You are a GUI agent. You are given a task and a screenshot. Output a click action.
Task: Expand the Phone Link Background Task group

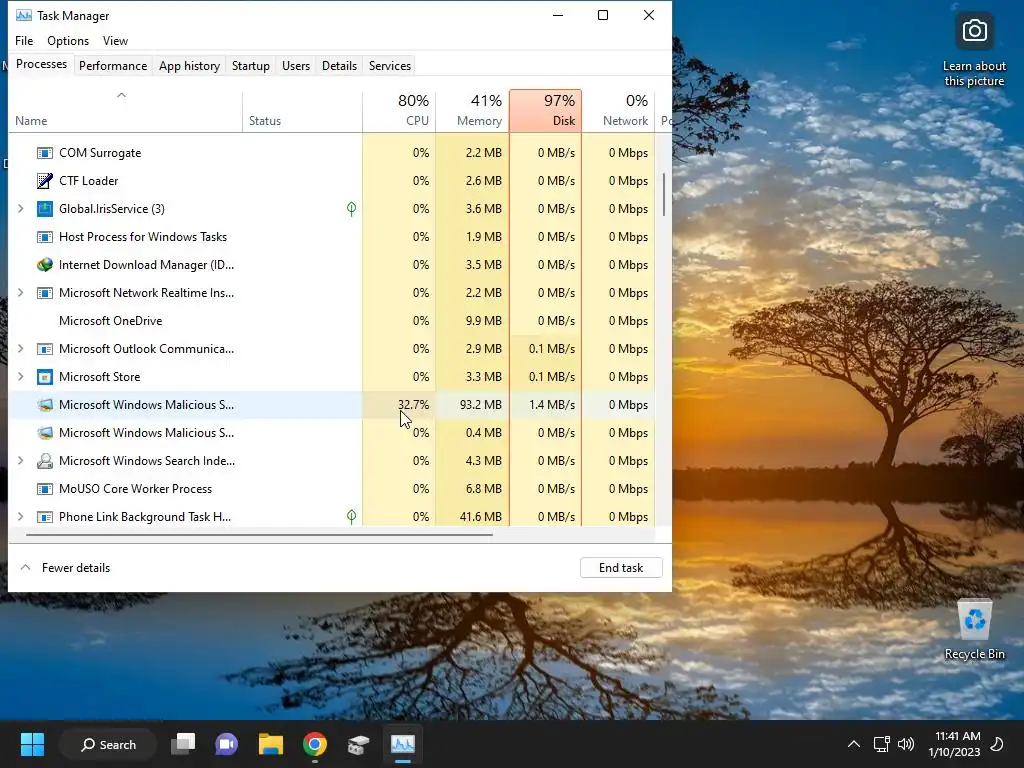point(21,517)
